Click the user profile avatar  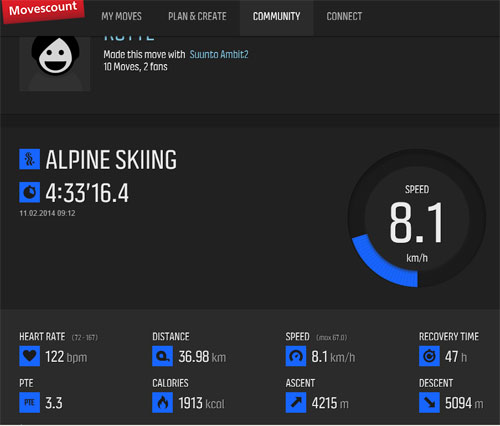click(x=55, y=63)
